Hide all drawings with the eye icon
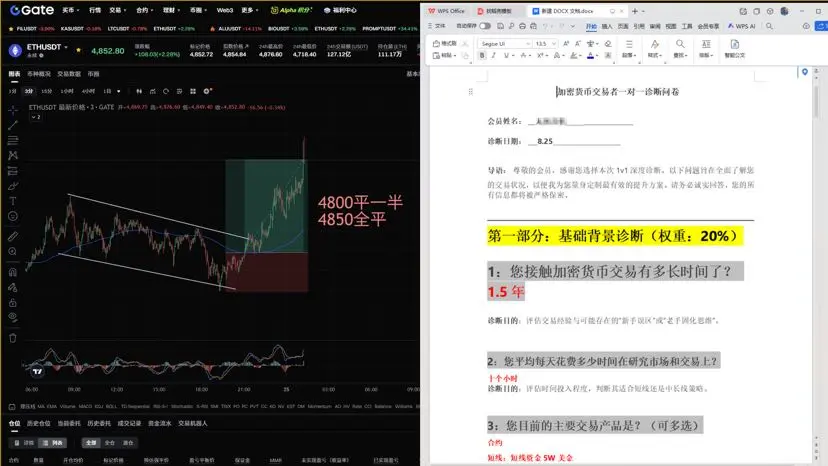 13,317
